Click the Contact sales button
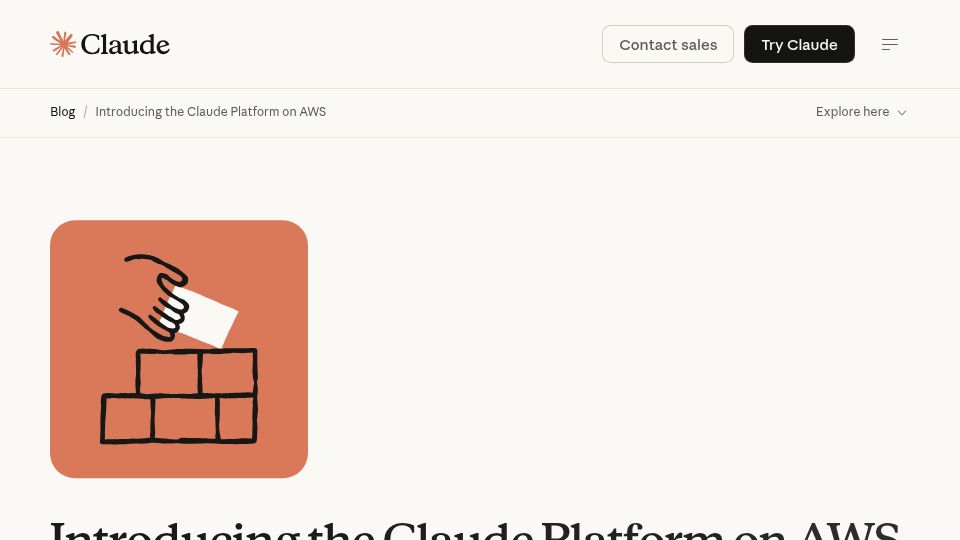960x540 pixels. [x=668, y=44]
